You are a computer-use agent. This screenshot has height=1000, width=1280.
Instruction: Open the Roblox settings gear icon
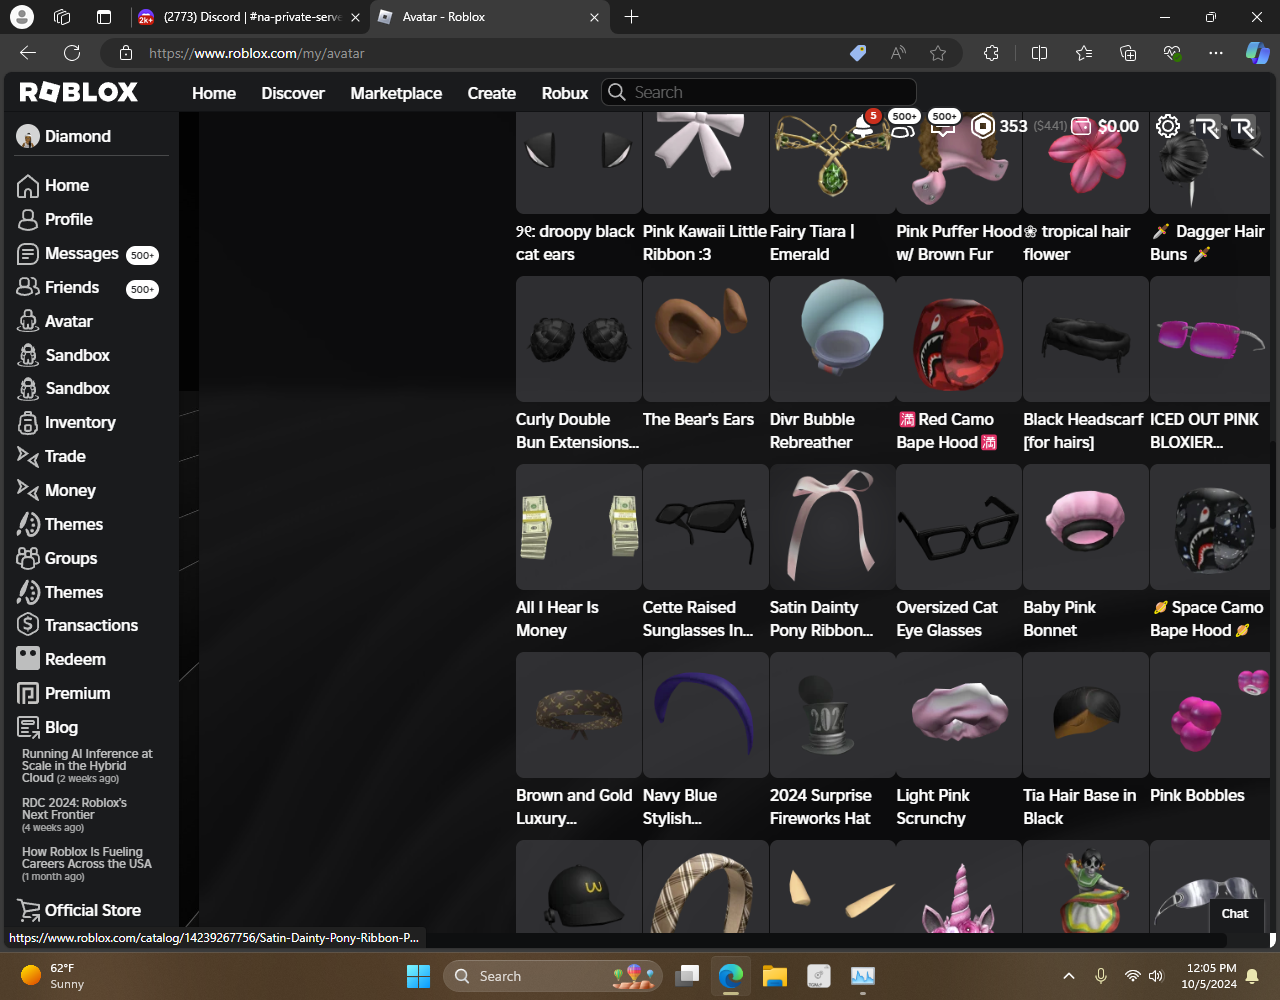click(1168, 126)
